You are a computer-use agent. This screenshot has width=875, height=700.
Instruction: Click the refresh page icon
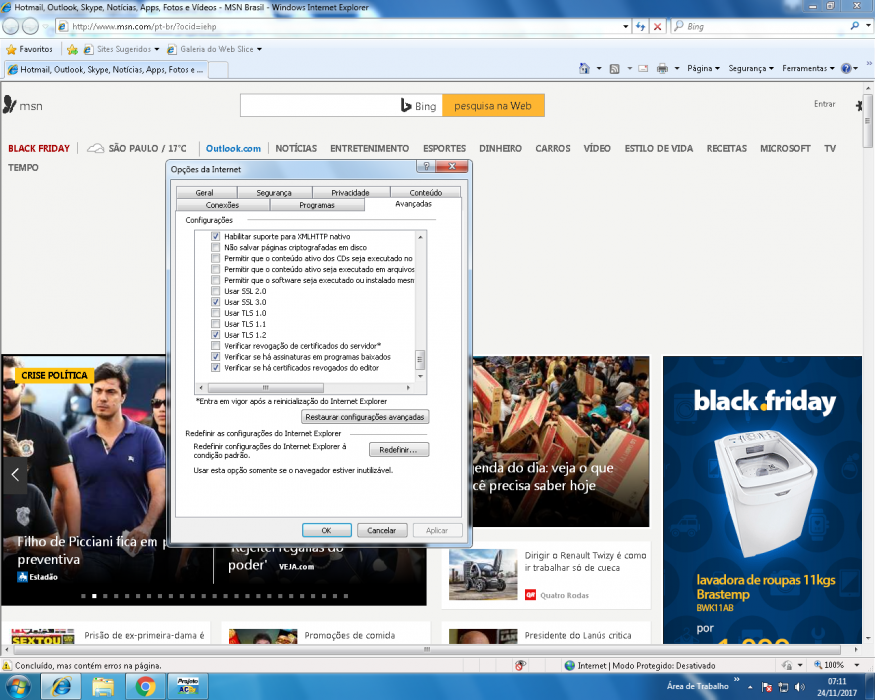(640, 26)
